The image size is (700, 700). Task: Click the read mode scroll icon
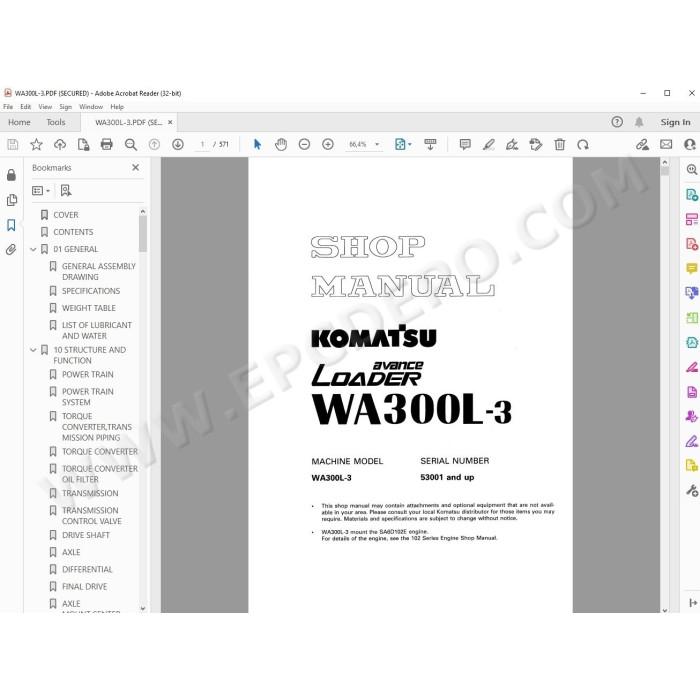click(430, 144)
